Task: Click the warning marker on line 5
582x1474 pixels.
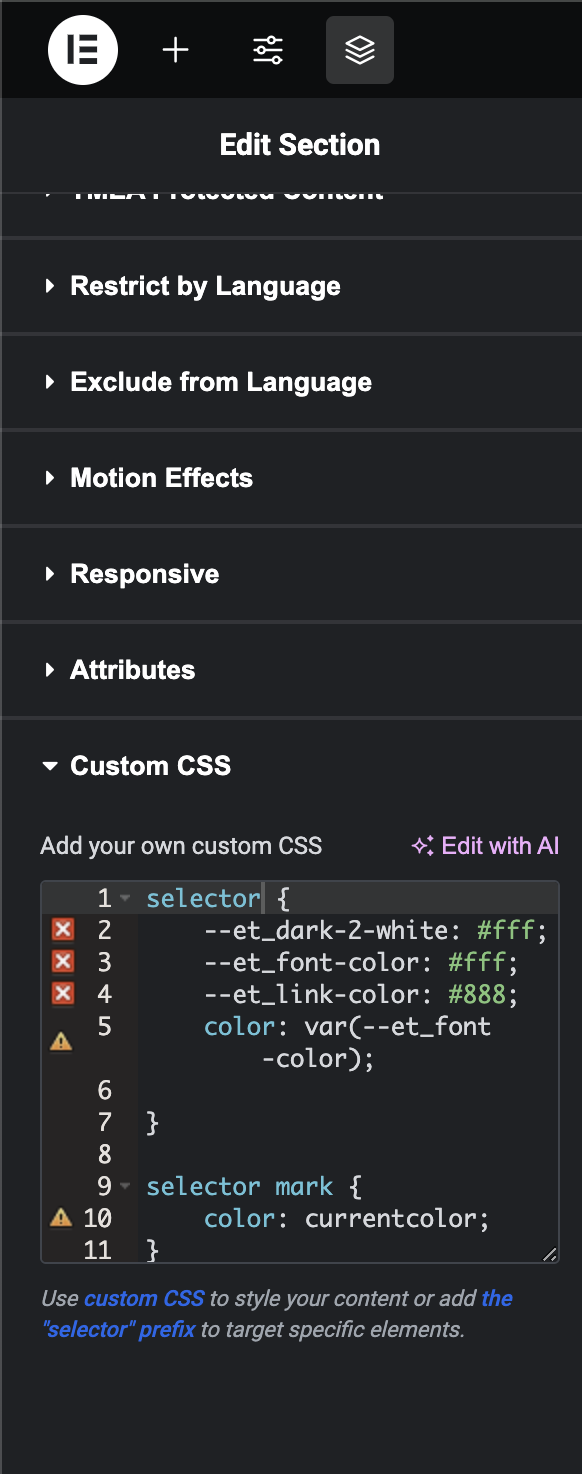Action: pyautogui.click(x=61, y=1042)
